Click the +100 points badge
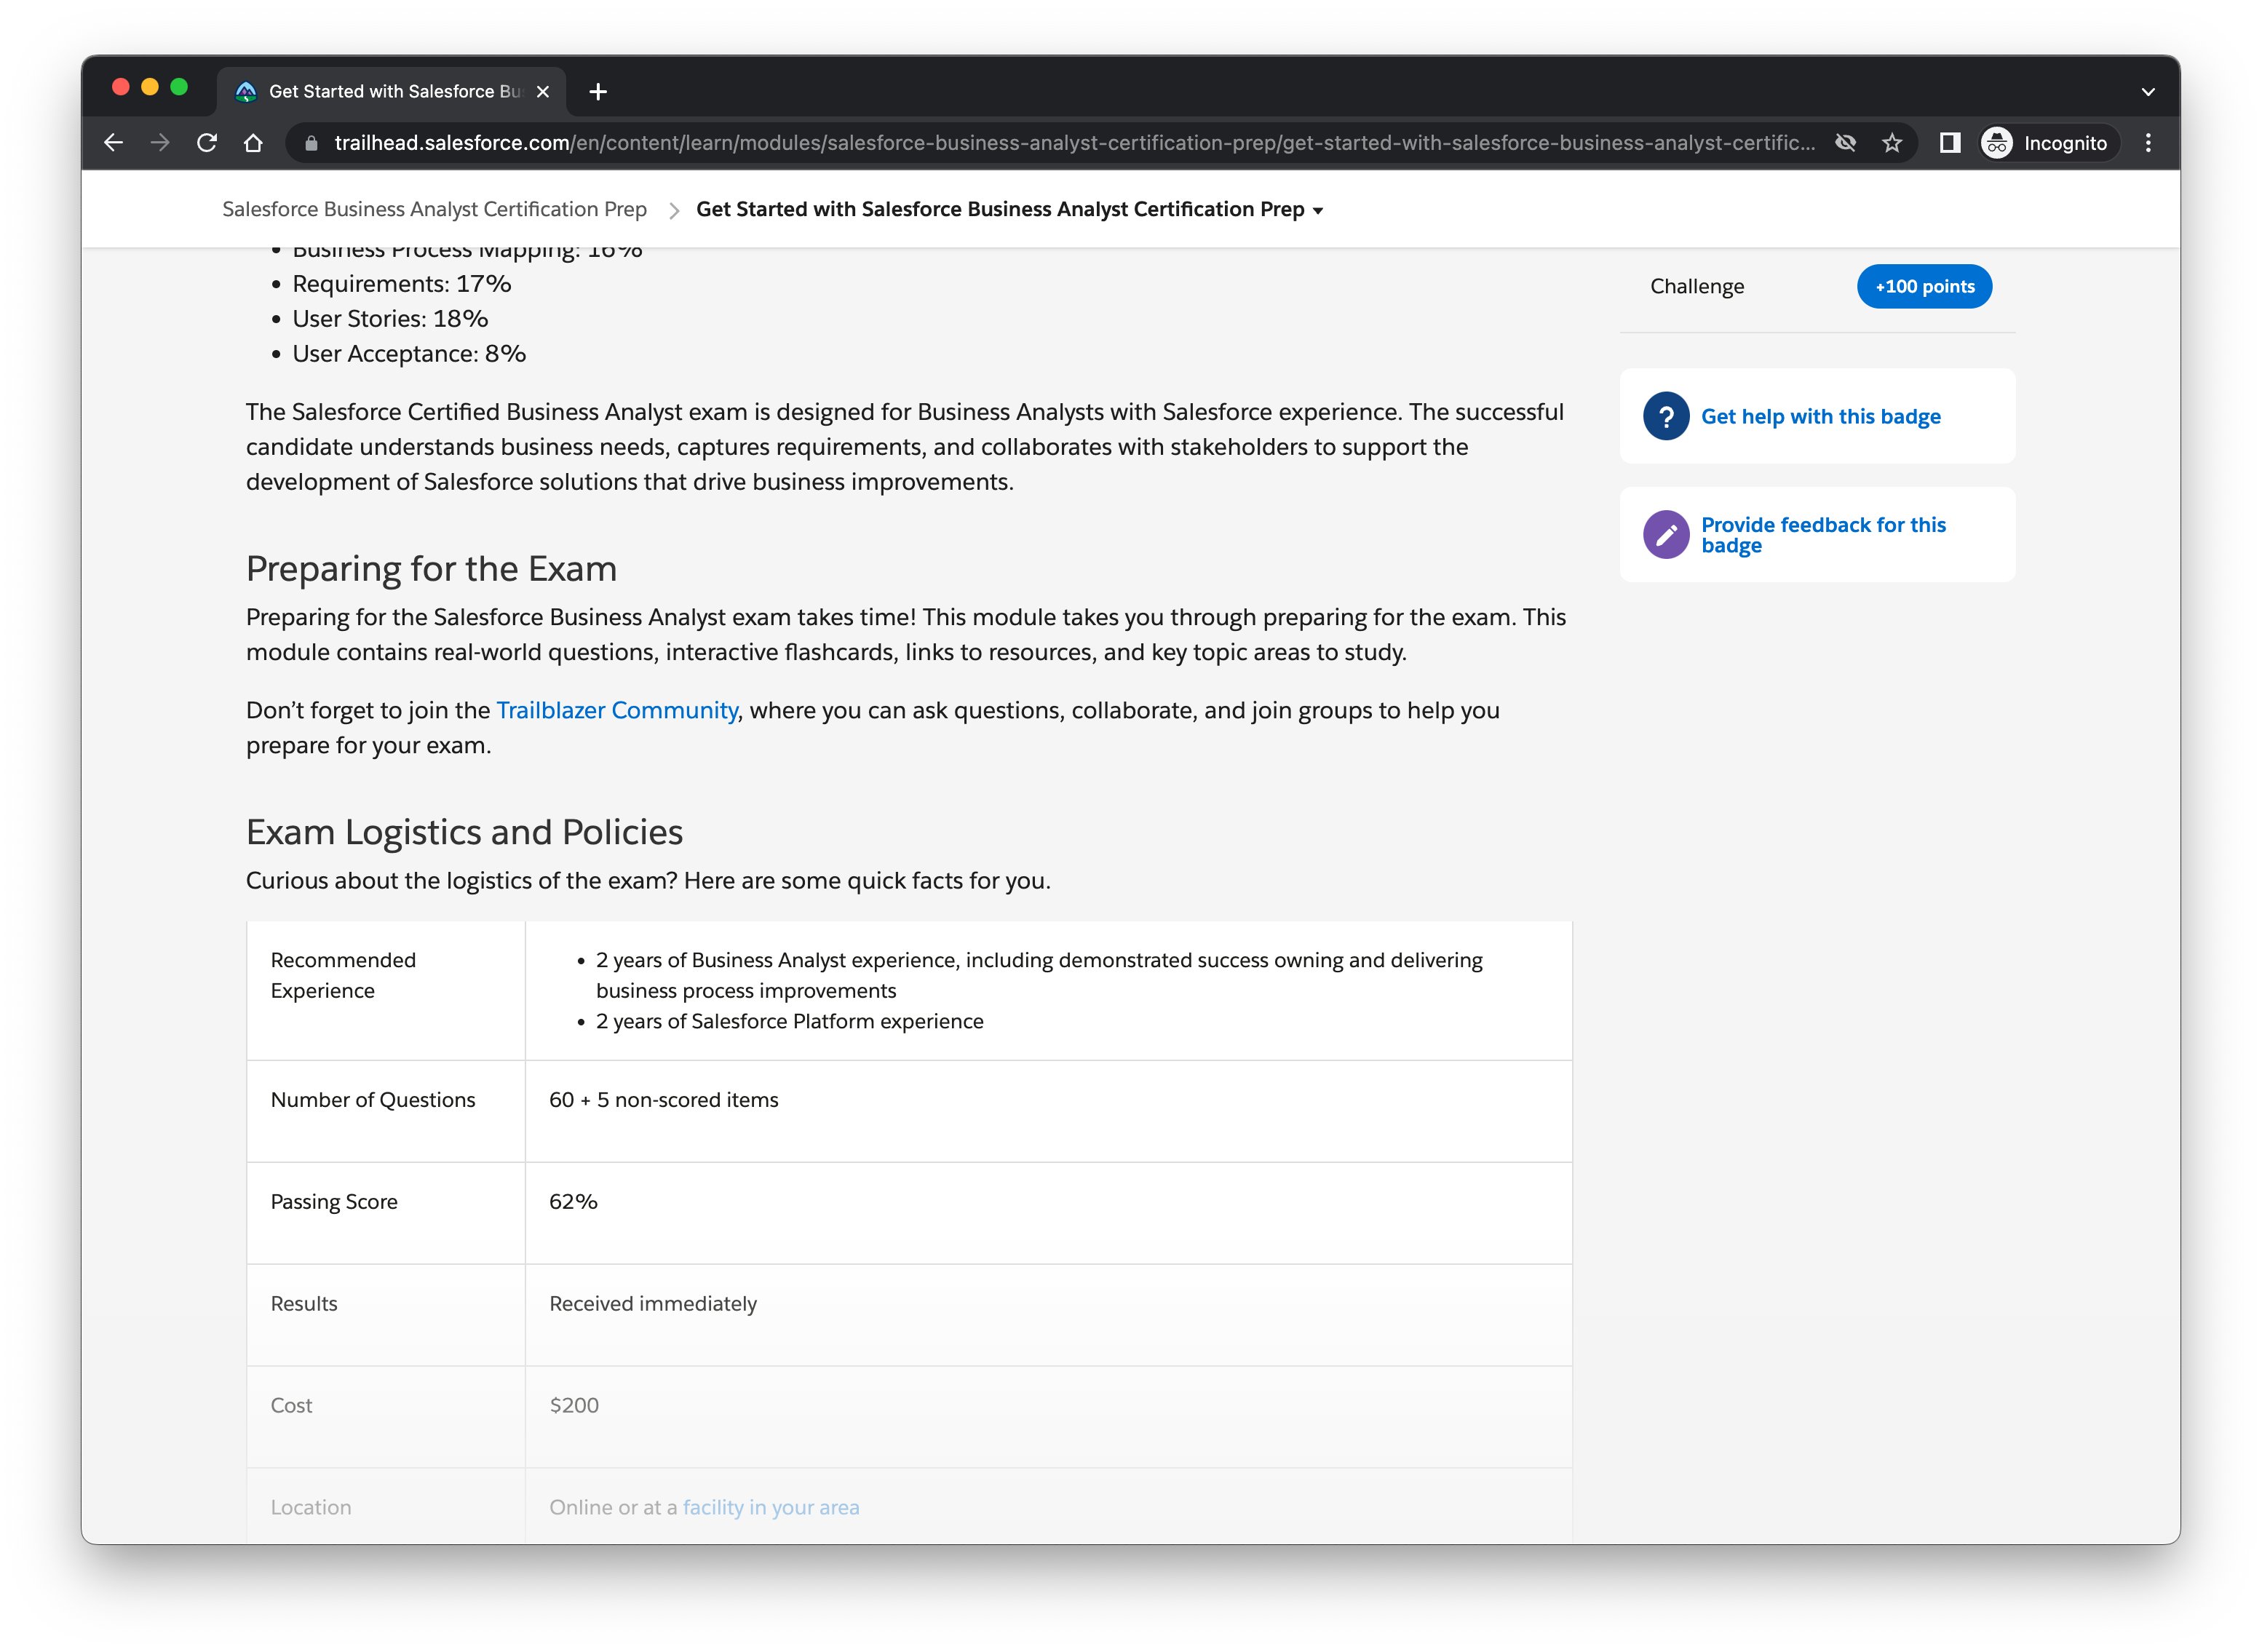Image resolution: width=2262 pixels, height=1652 pixels. (x=1923, y=287)
